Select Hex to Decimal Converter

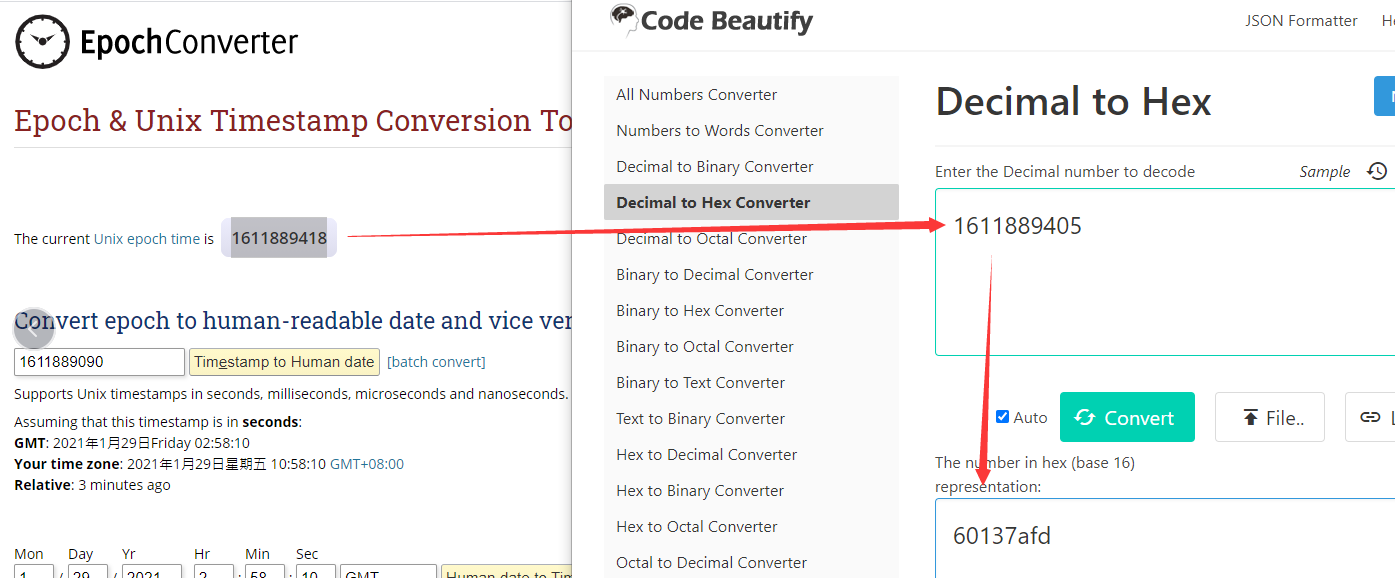click(x=751, y=454)
